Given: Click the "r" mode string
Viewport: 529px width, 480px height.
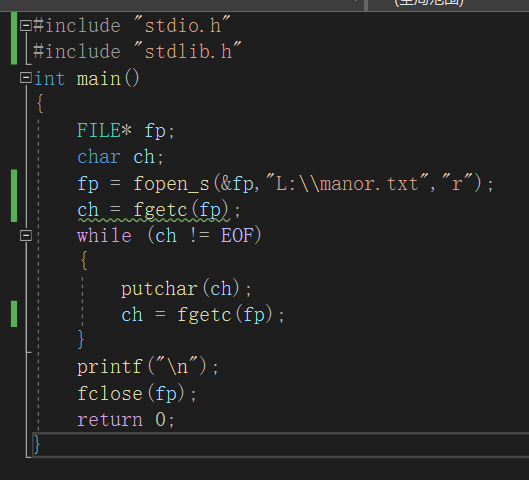Looking at the screenshot, I should click(457, 183).
